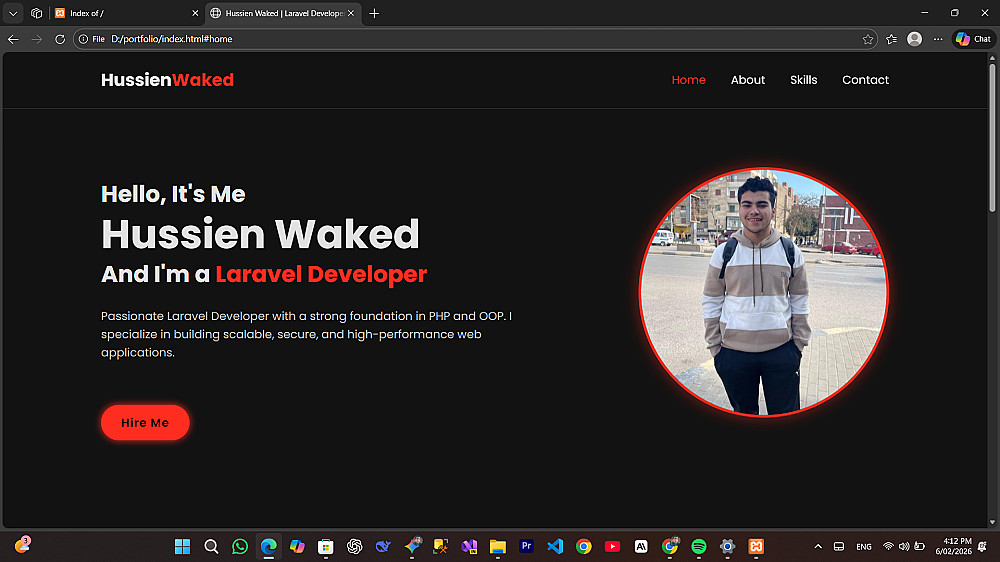Click the Hire Me button
The height and width of the screenshot is (562, 1000).
[x=145, y=422]
